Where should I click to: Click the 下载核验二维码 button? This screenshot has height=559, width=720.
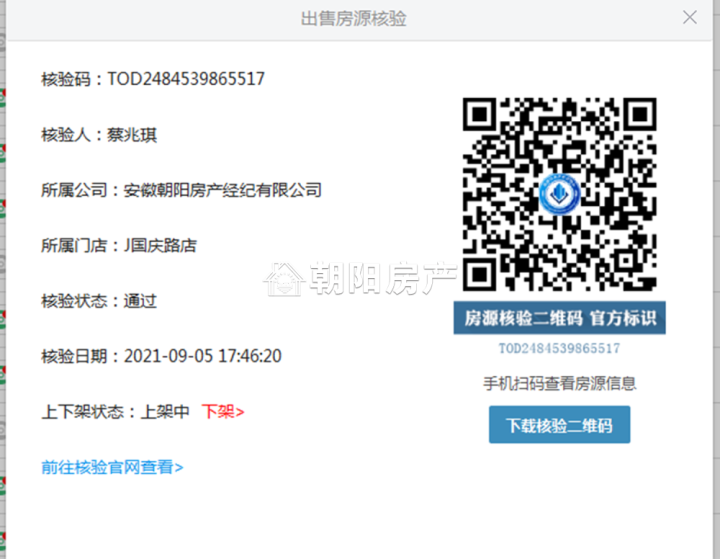pos(559,425)
